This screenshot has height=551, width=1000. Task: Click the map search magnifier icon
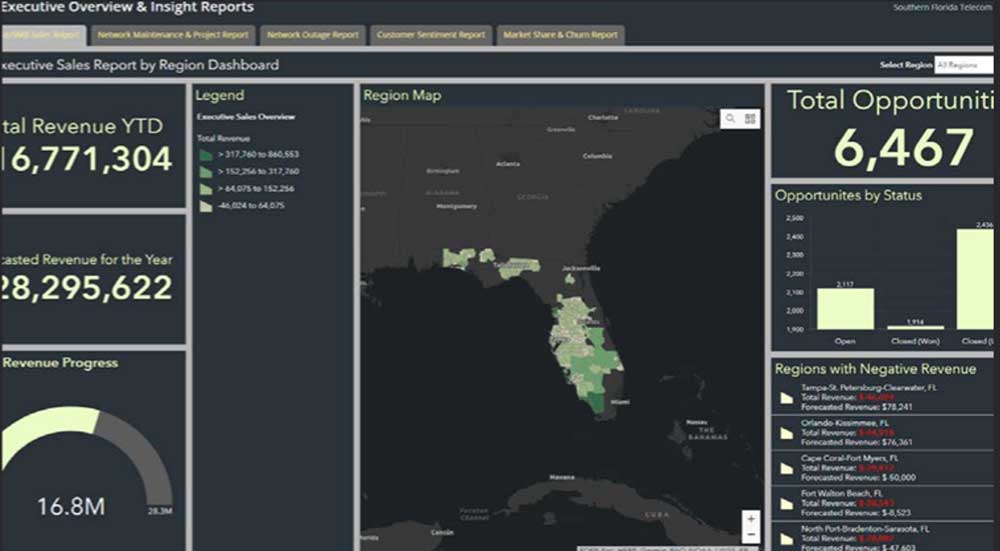(x=731, y=118)
